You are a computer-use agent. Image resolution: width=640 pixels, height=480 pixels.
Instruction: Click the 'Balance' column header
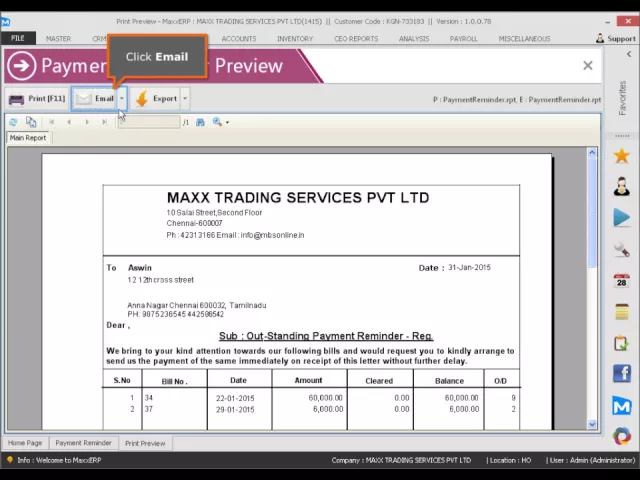(x=449, y=381)
